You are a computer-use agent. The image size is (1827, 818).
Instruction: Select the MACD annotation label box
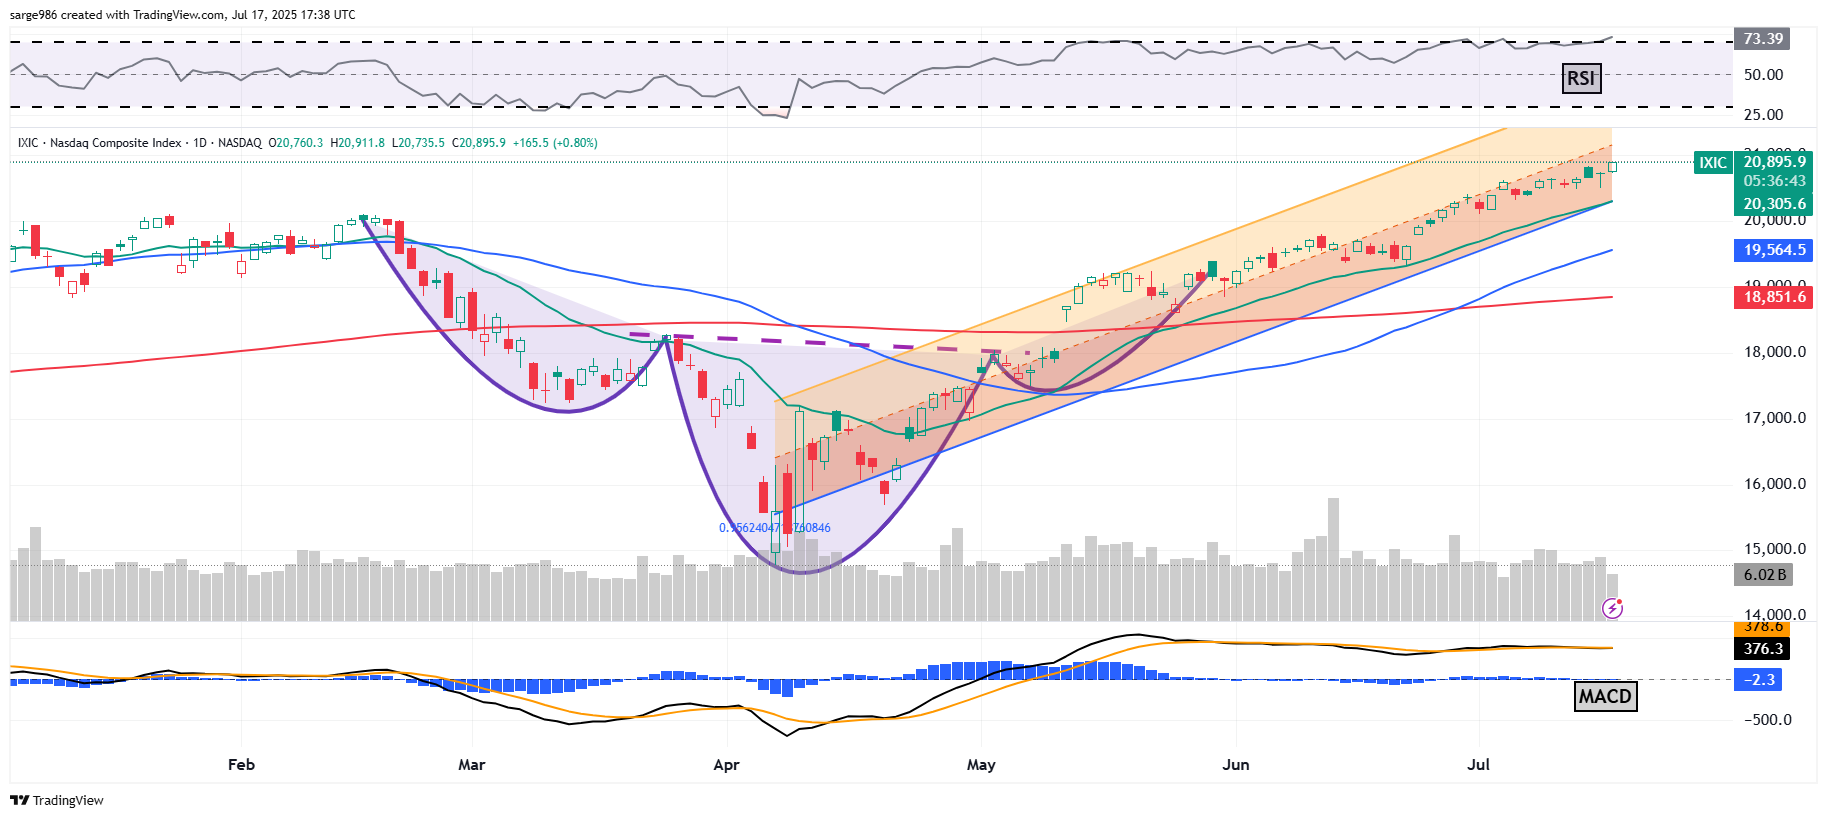(x=1605, y=696)
